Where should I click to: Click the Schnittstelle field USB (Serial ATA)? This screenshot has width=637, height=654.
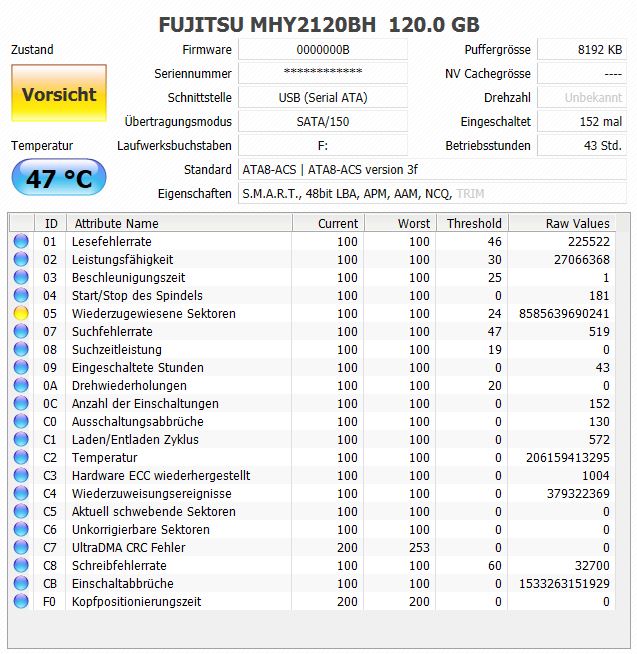point(323,98)
